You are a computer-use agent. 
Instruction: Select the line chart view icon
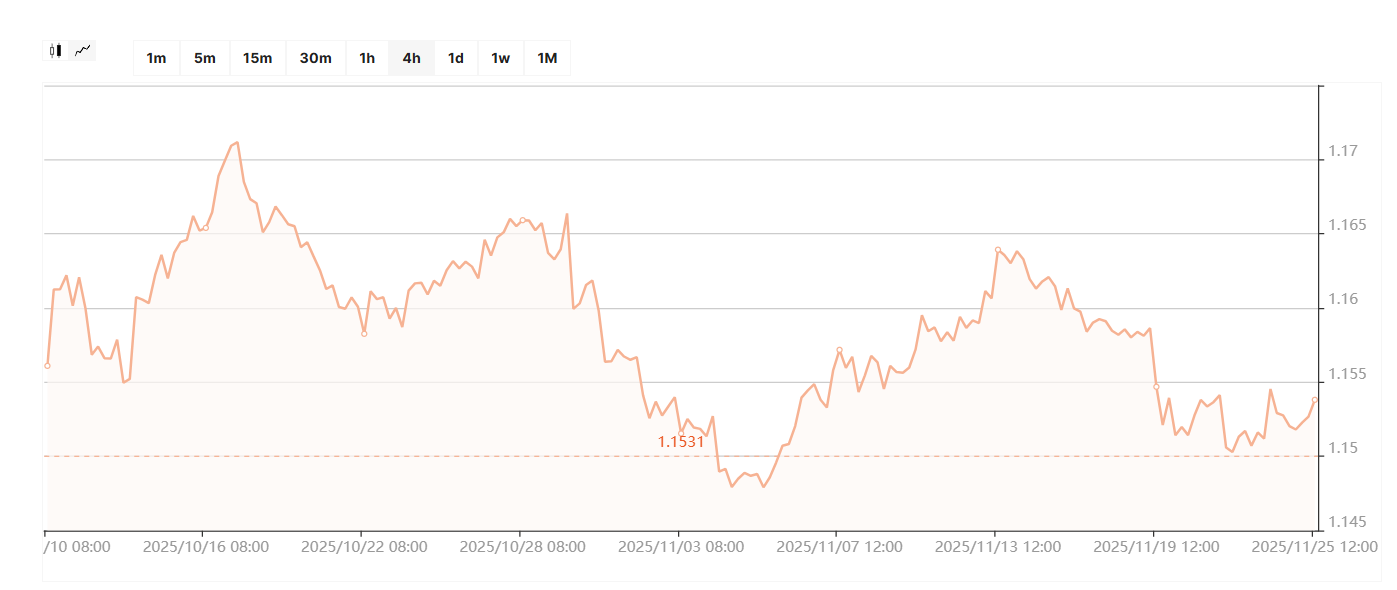(83, 50)
